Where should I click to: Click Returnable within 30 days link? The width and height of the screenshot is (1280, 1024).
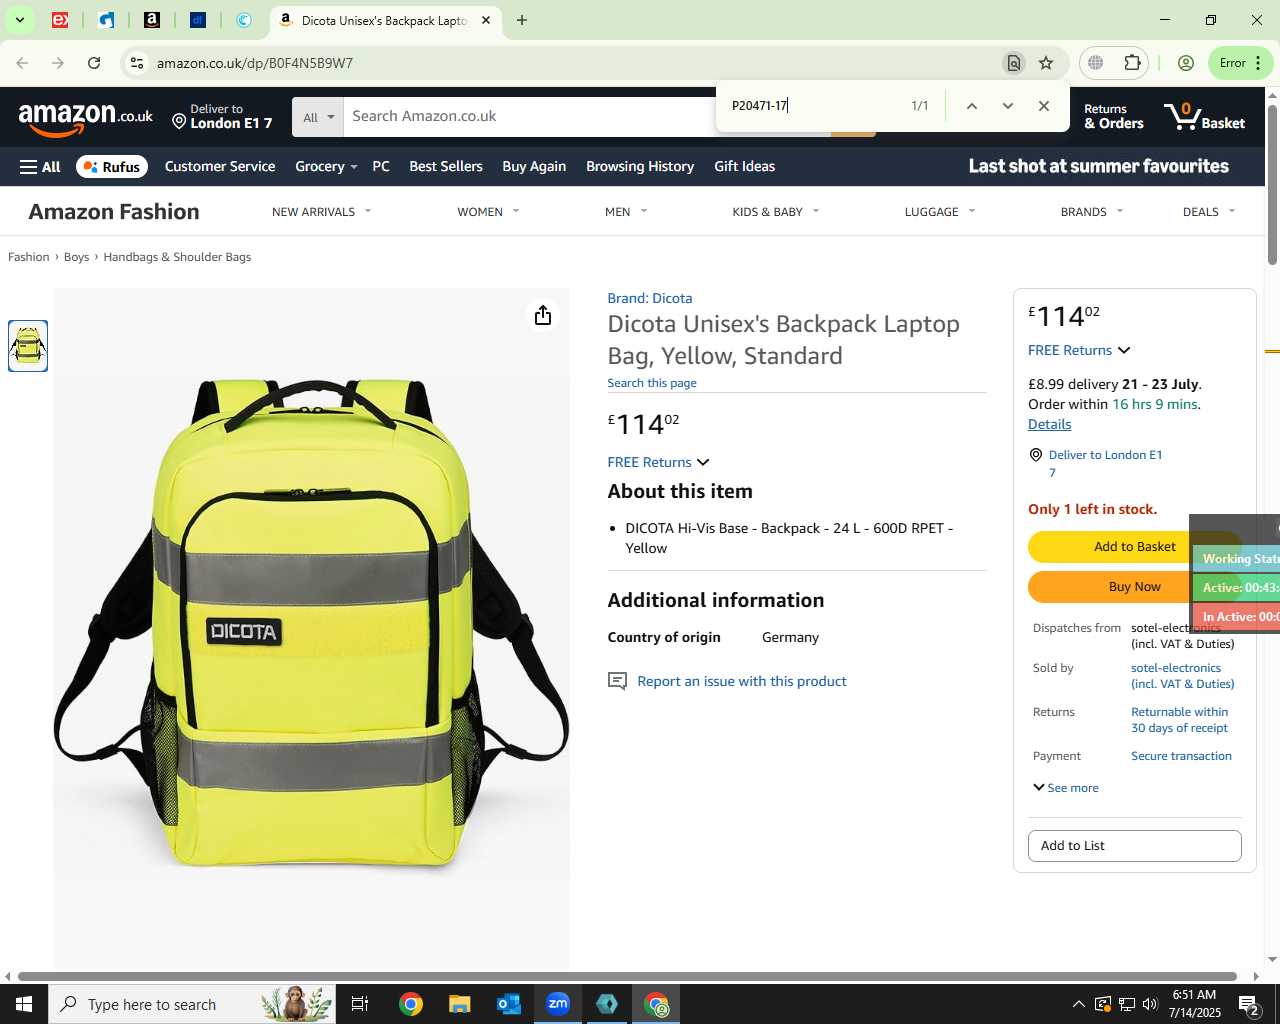(x=1180, y=720)
